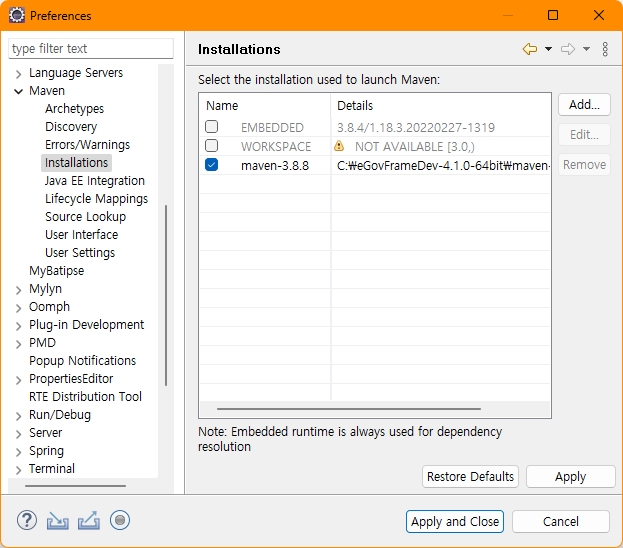Open the Help question mark icon

click(x=27, y=520)
